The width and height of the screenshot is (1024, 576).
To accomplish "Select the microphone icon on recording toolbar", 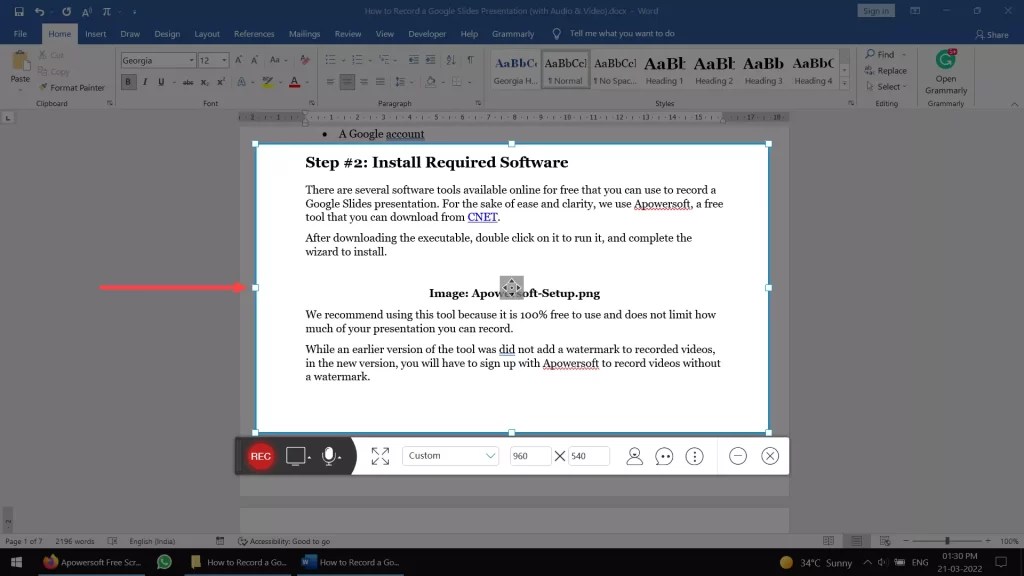I will coord(330,456).
